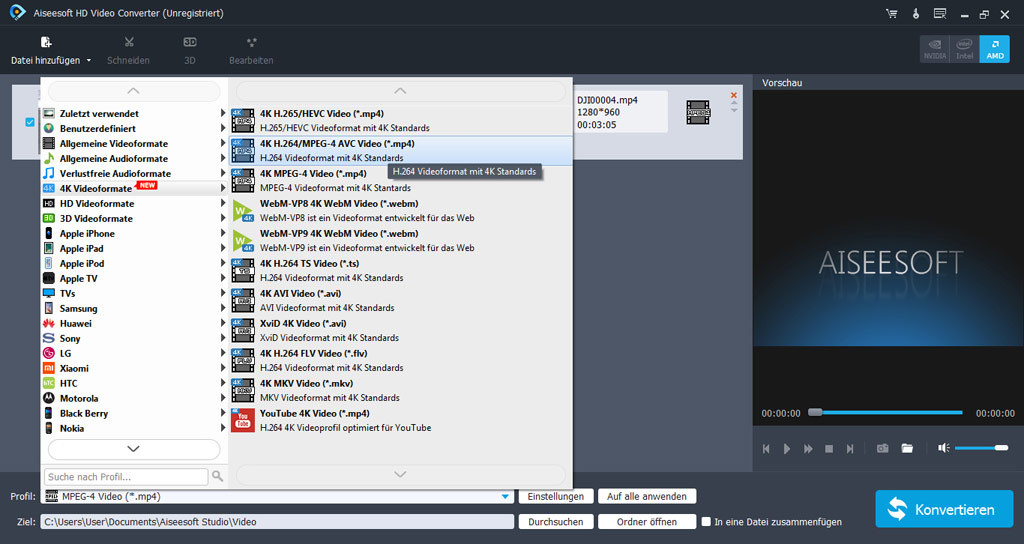Open the Profil dropdown arrow

pos(505,496)
